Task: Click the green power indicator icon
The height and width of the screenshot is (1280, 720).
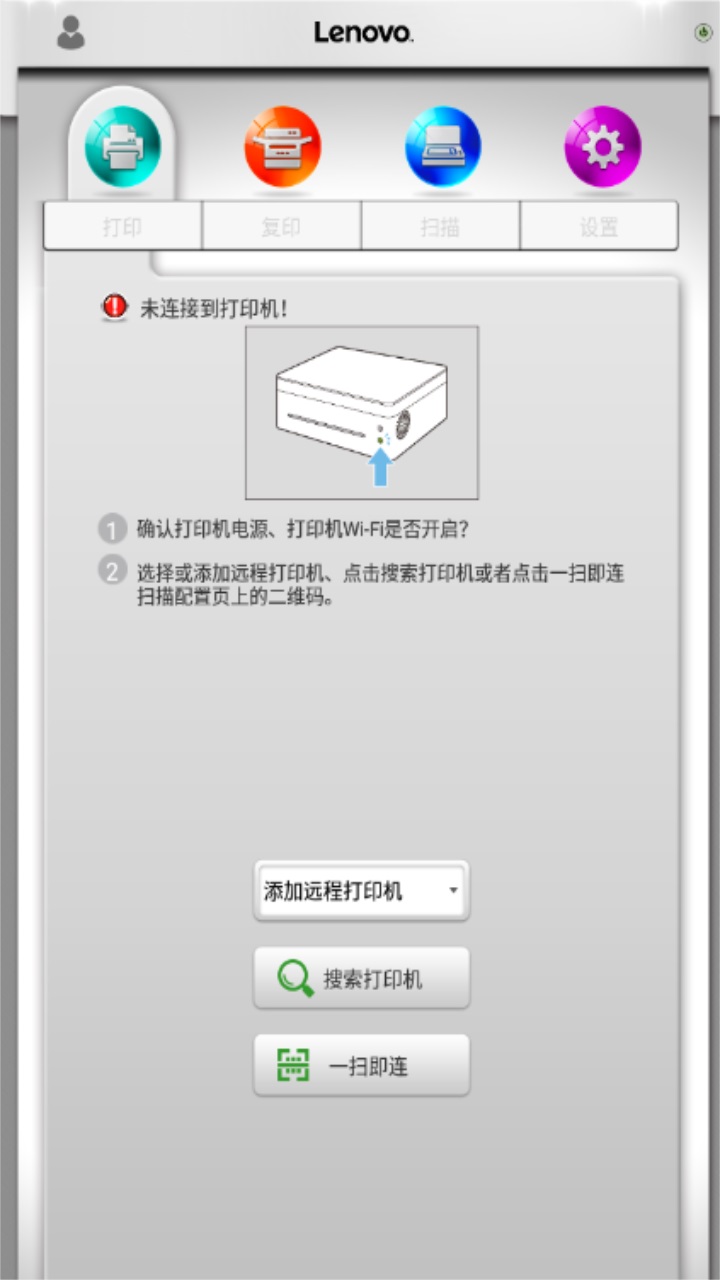Action: [703, 33]
